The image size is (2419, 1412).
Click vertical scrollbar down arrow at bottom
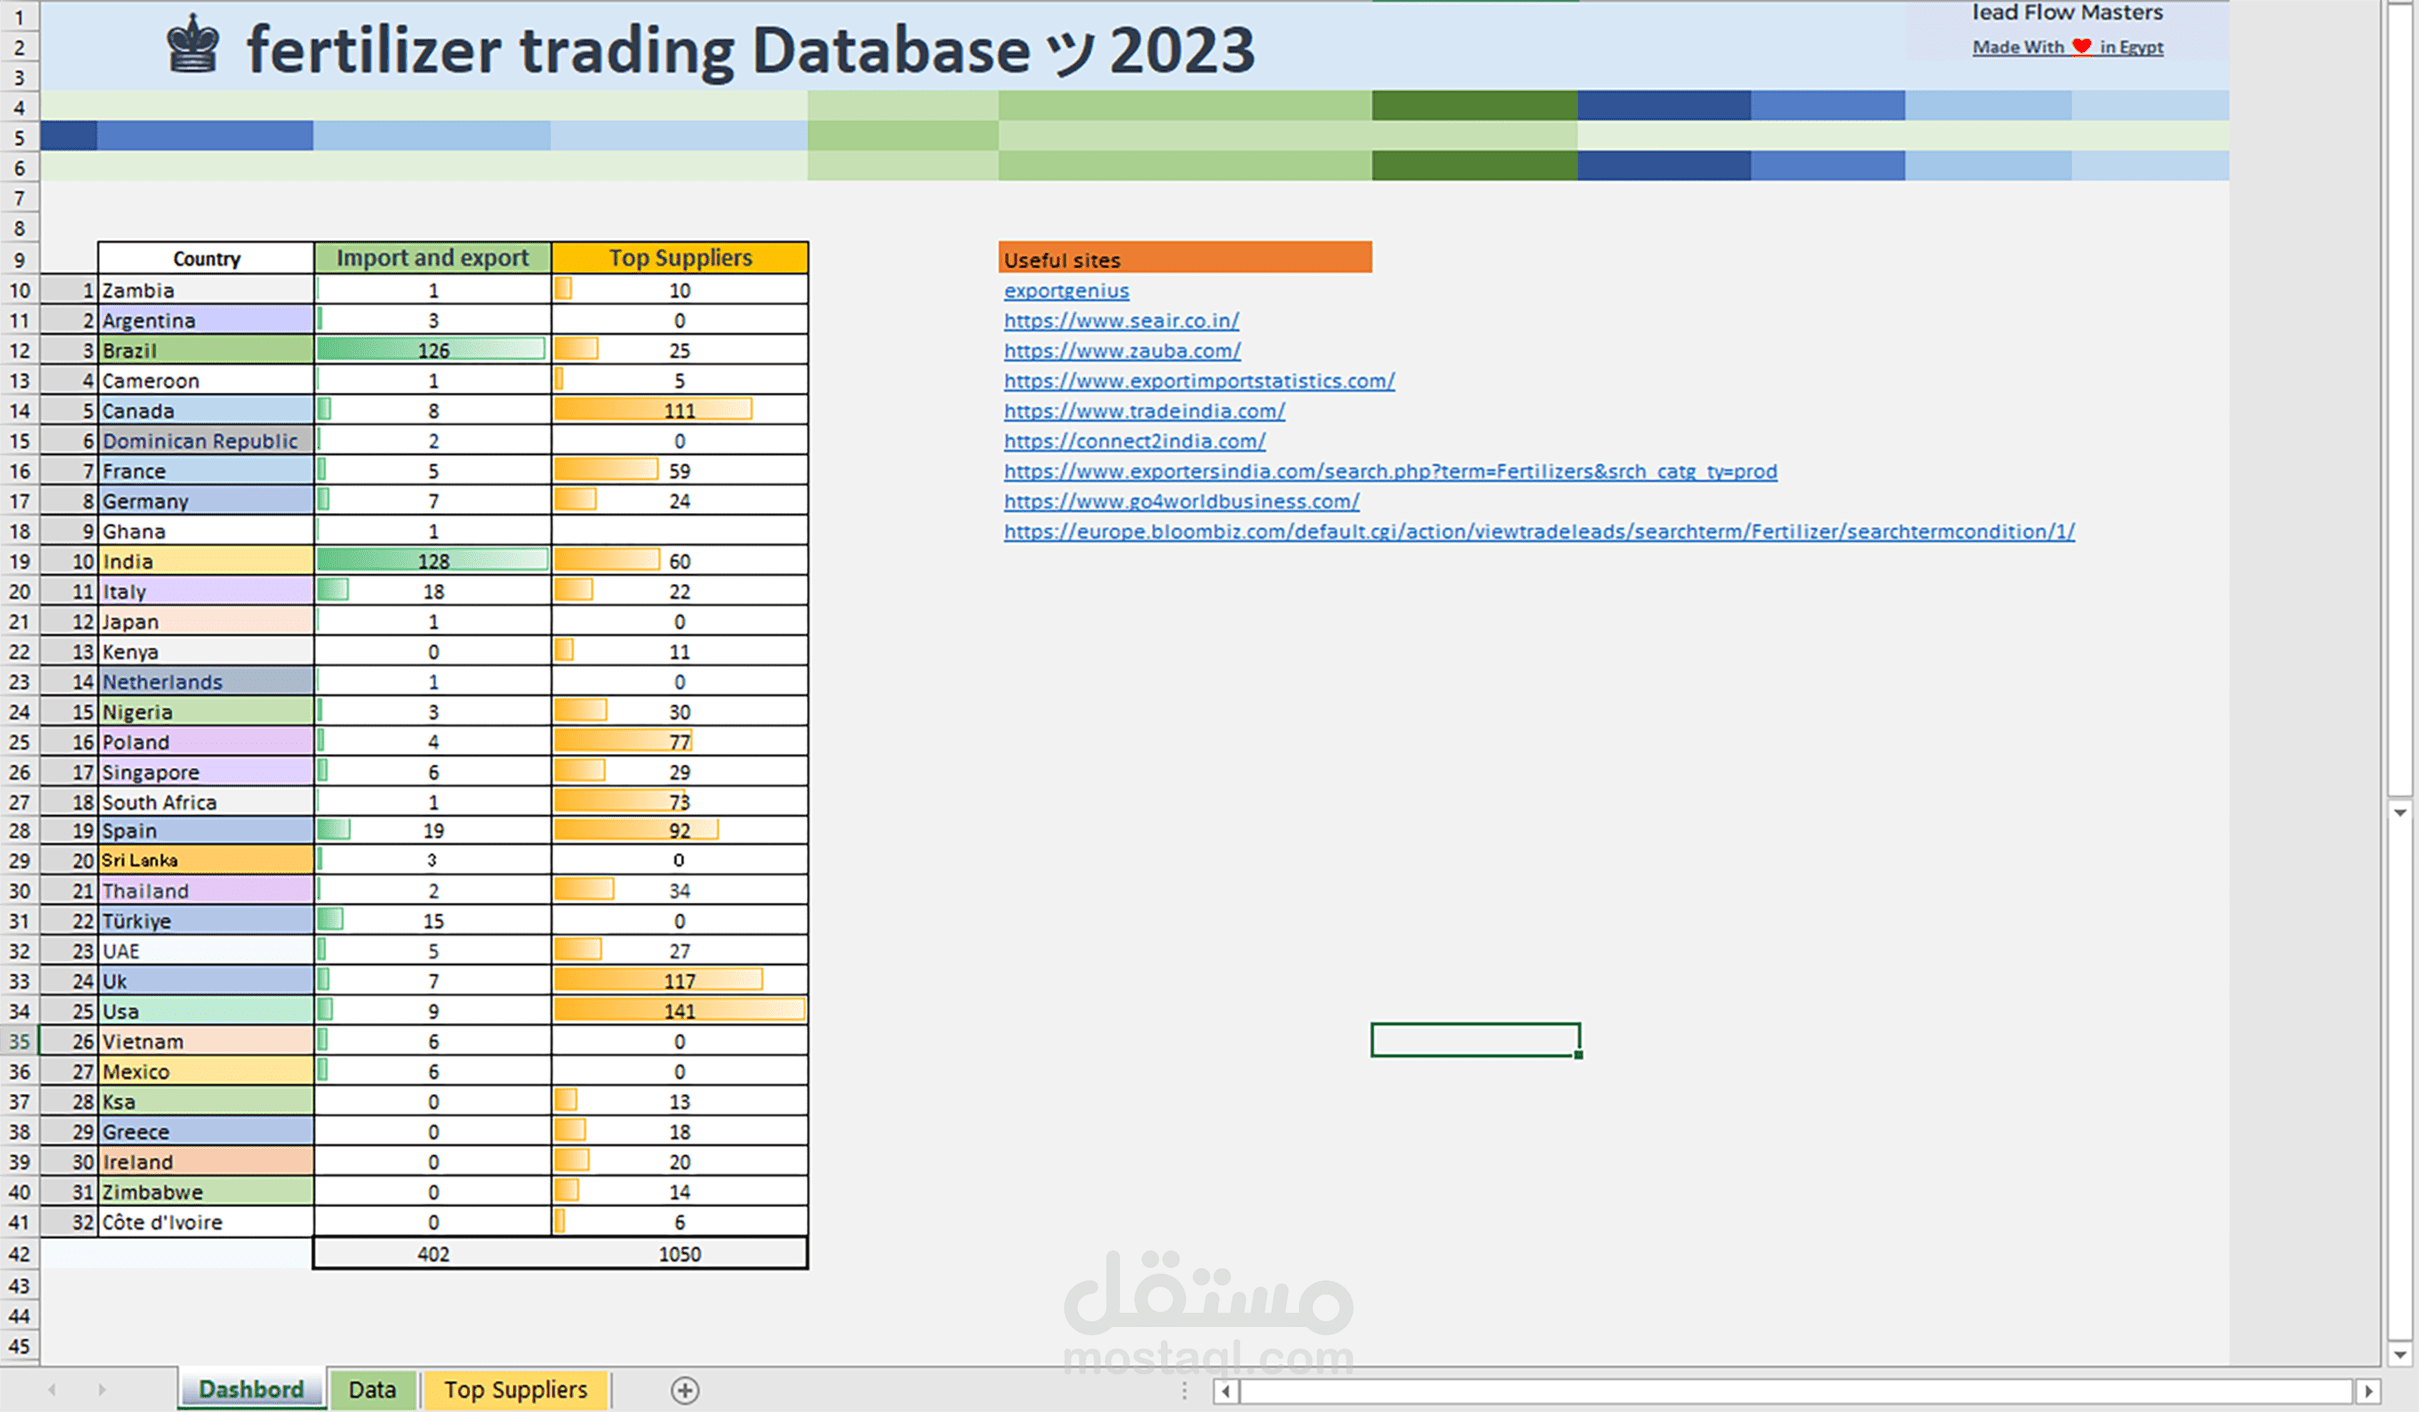coord(2400,1355)
